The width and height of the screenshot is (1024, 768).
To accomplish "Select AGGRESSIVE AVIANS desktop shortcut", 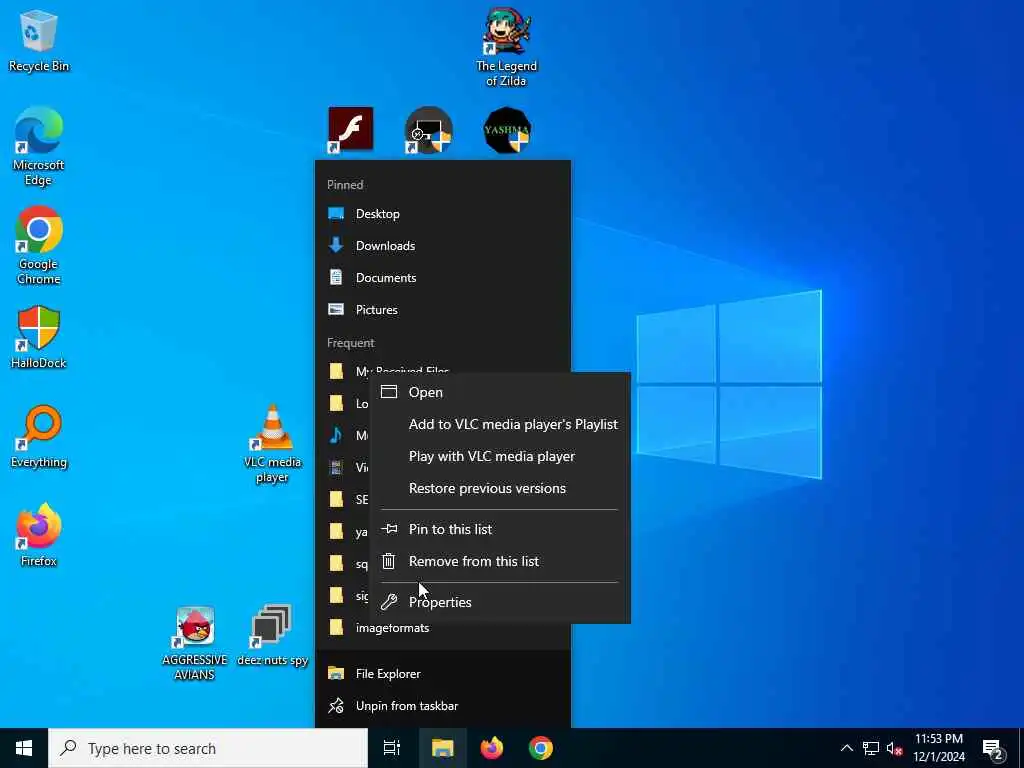I will (x=195, y=643).
